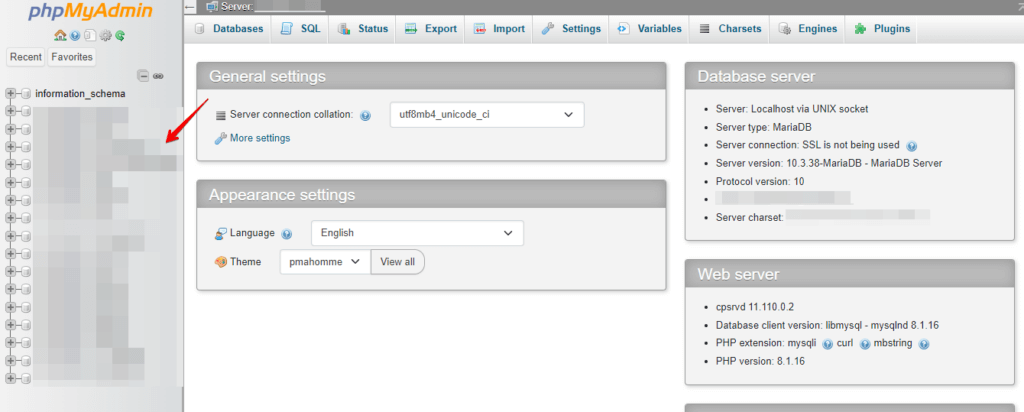The height and width of the screenshot is (412, 1024).
Task: Open navigation panel settings gear icon
Action: pos(106,36)
